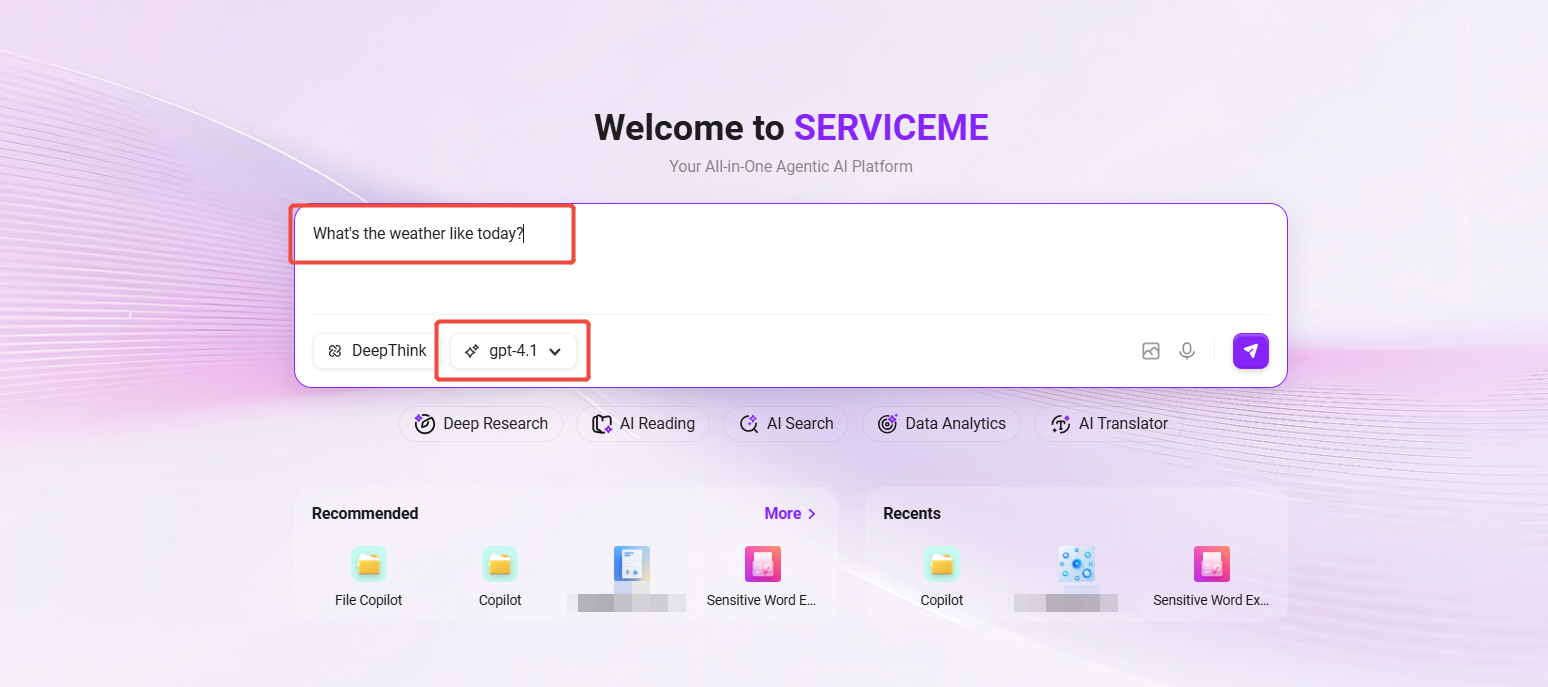Click the image upload icon

point(1151,351)
